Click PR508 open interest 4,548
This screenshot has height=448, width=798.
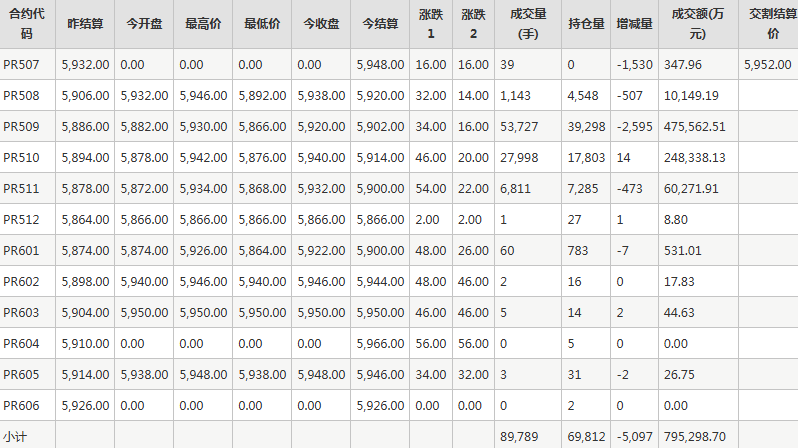click(583, 96)
